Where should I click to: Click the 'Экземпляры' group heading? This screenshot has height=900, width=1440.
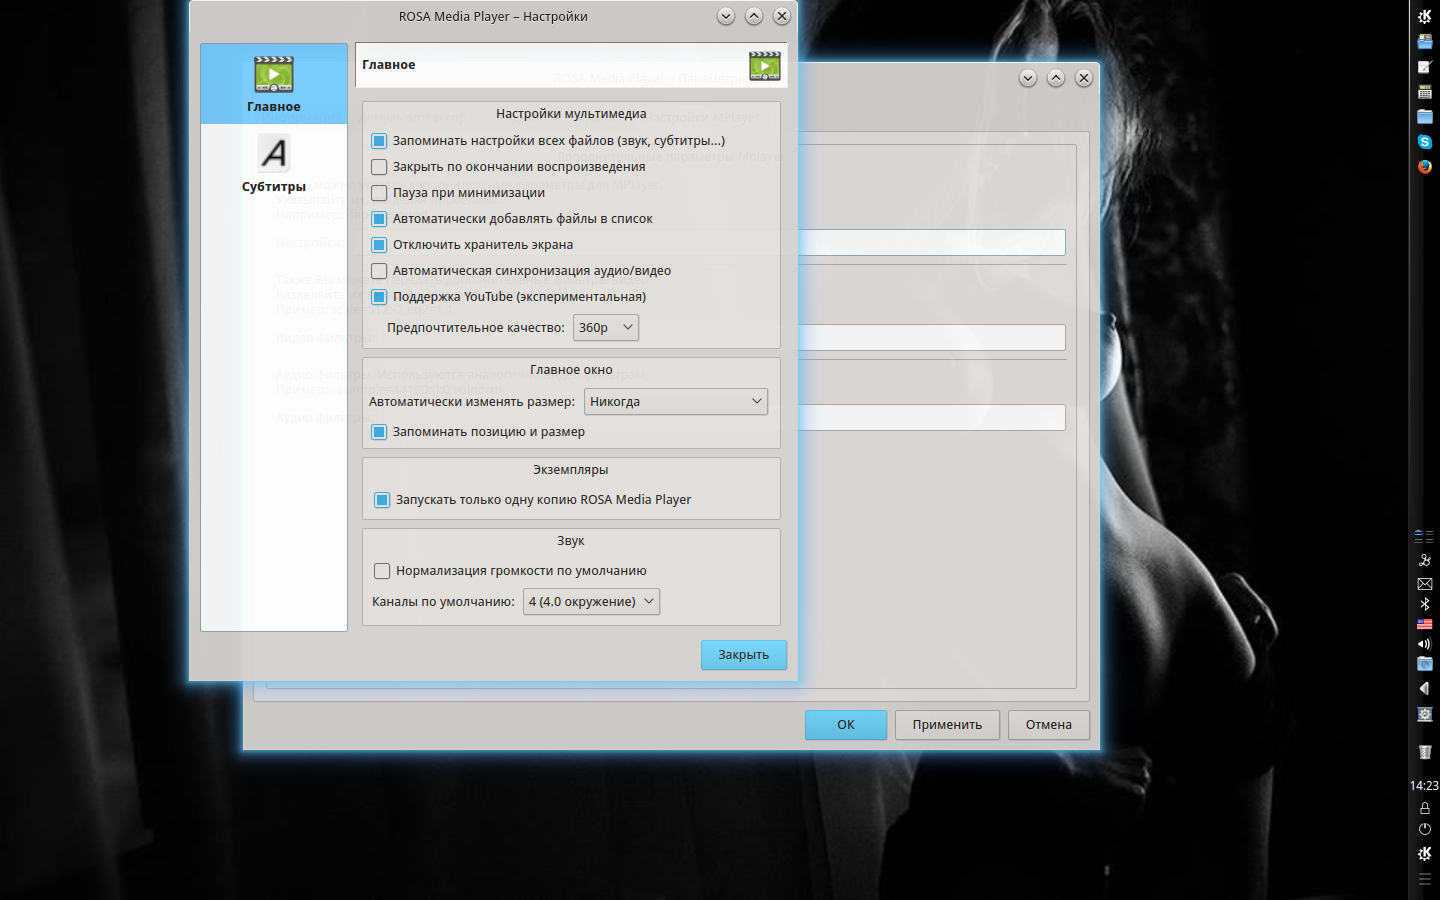(571, 470)
